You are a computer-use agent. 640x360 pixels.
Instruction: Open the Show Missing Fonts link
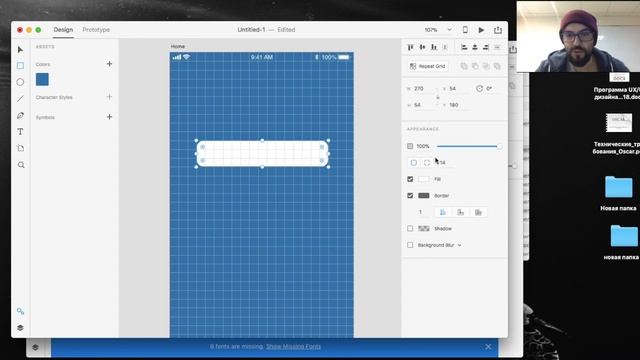pyautogui.click(x=293, y=347)
